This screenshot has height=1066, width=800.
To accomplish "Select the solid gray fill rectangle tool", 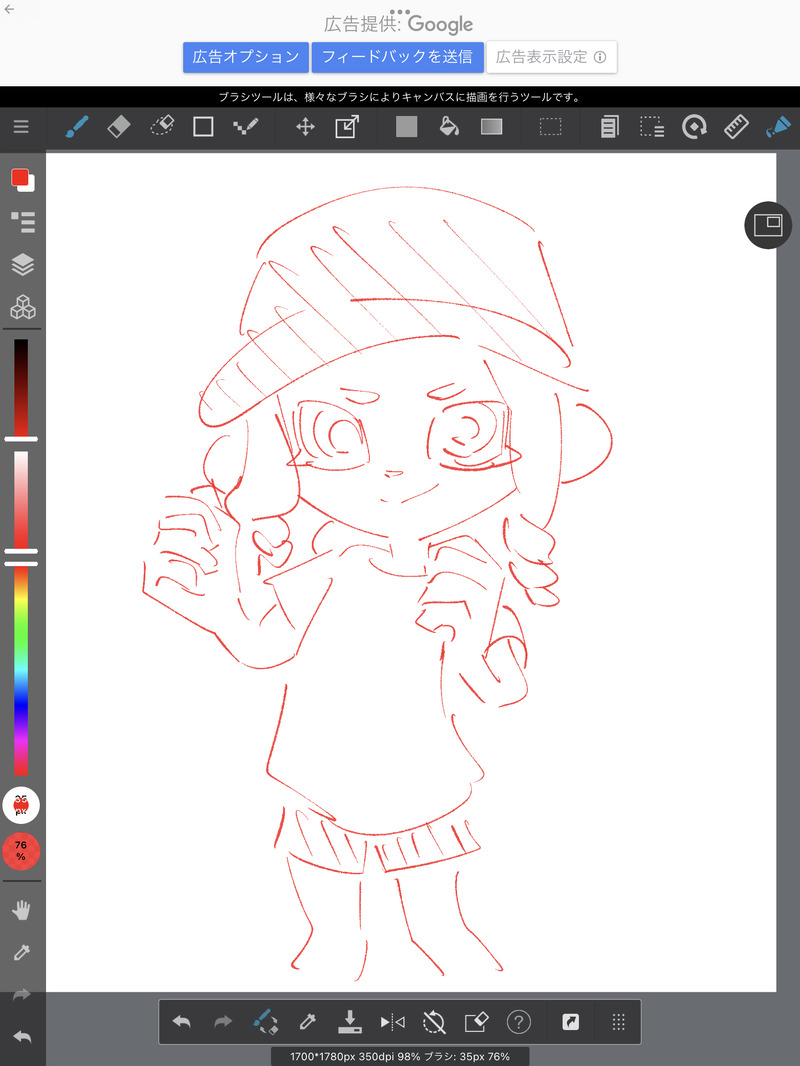I will (406, 127).
